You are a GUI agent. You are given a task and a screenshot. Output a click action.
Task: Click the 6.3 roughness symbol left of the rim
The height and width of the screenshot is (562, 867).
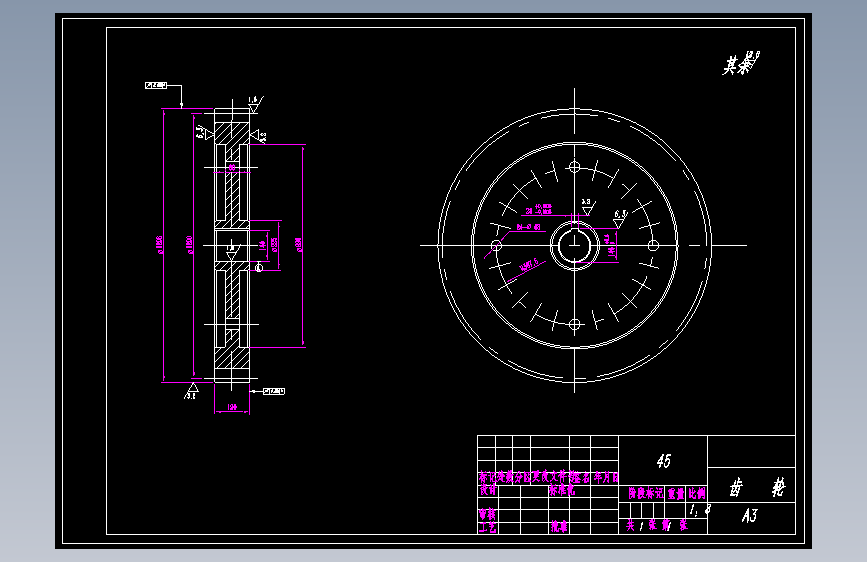(203, 132)
